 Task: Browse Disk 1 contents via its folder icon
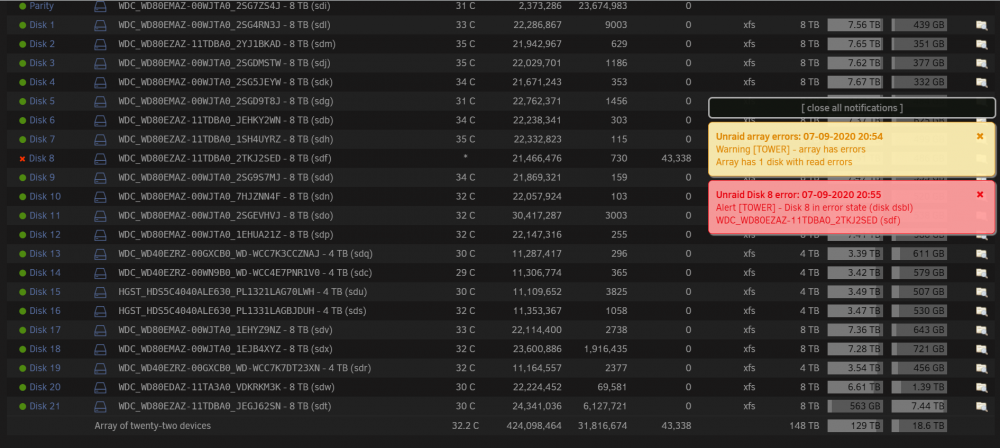click(x=981, y=25)
